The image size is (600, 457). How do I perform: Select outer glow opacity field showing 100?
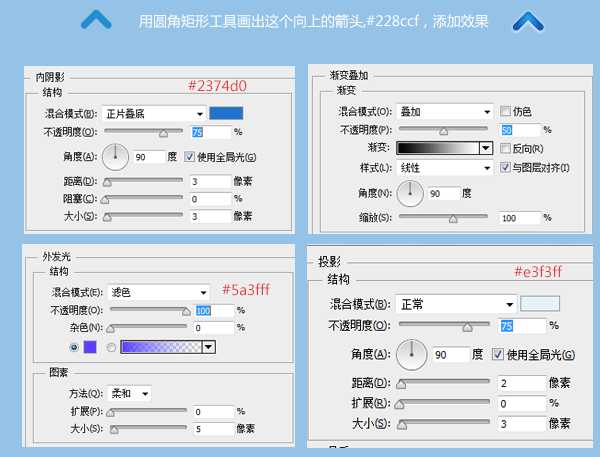214,310
